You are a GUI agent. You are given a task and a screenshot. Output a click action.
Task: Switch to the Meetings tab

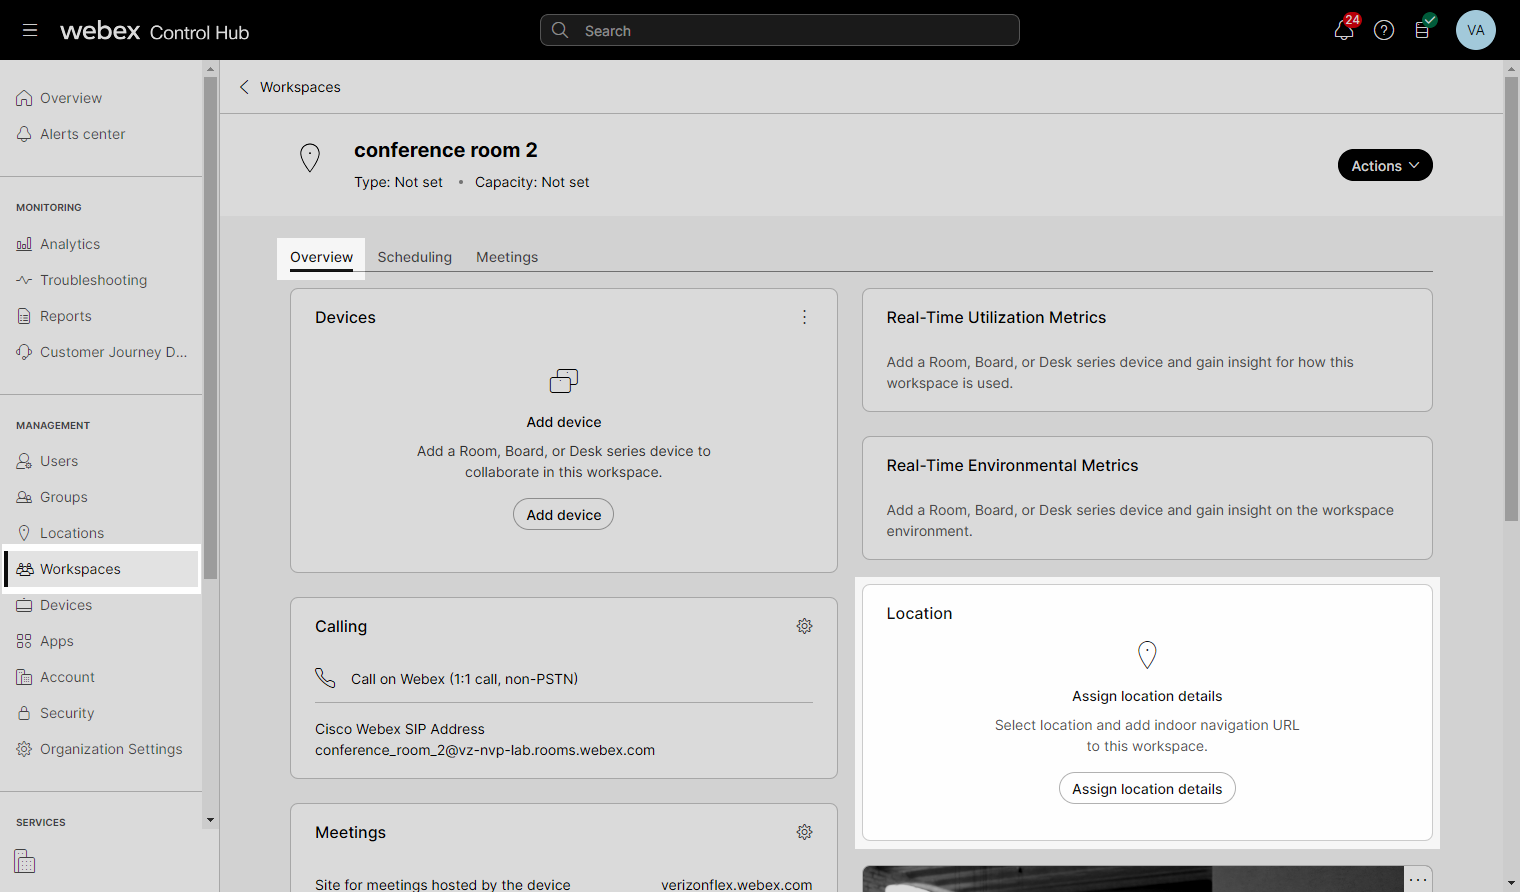[507, 257]
